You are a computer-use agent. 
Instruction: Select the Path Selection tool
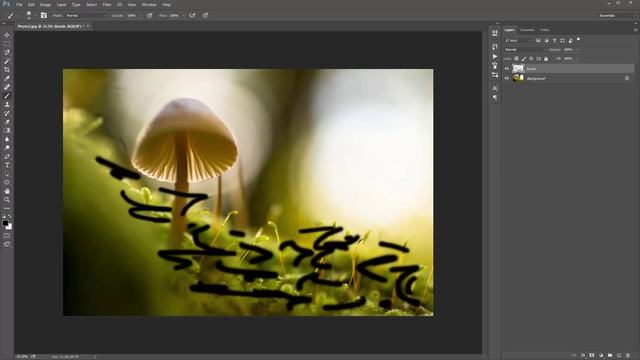click(7, 173)
